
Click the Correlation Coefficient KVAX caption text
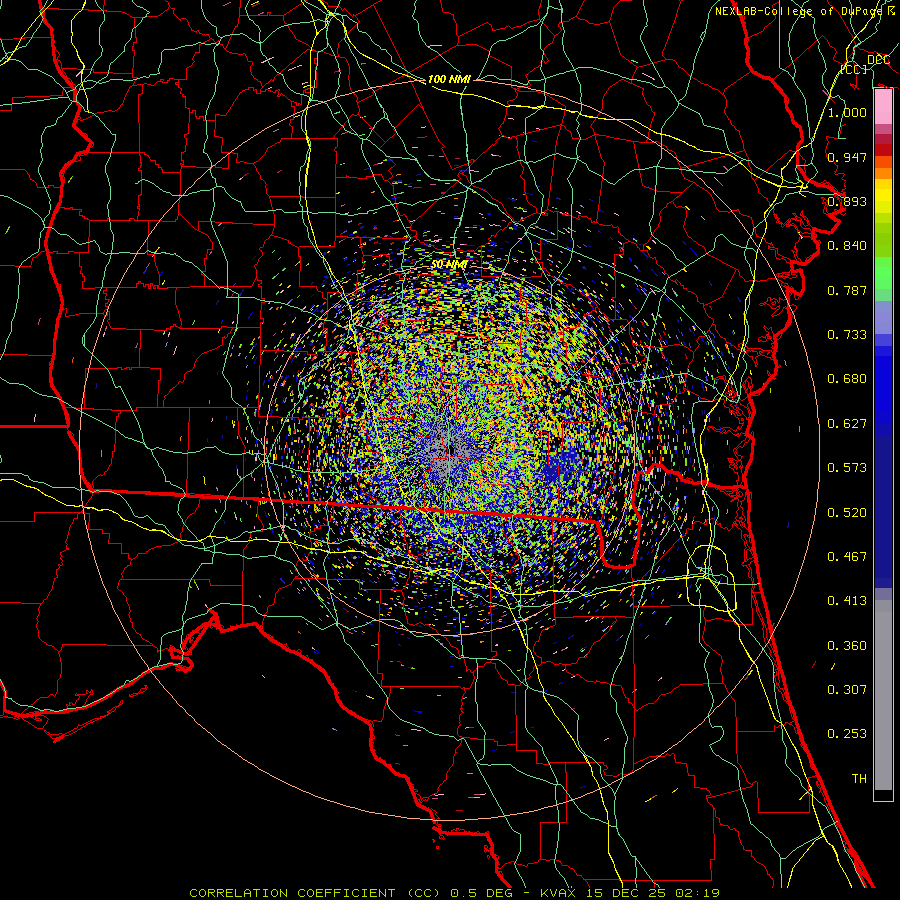tap(454, 893)
